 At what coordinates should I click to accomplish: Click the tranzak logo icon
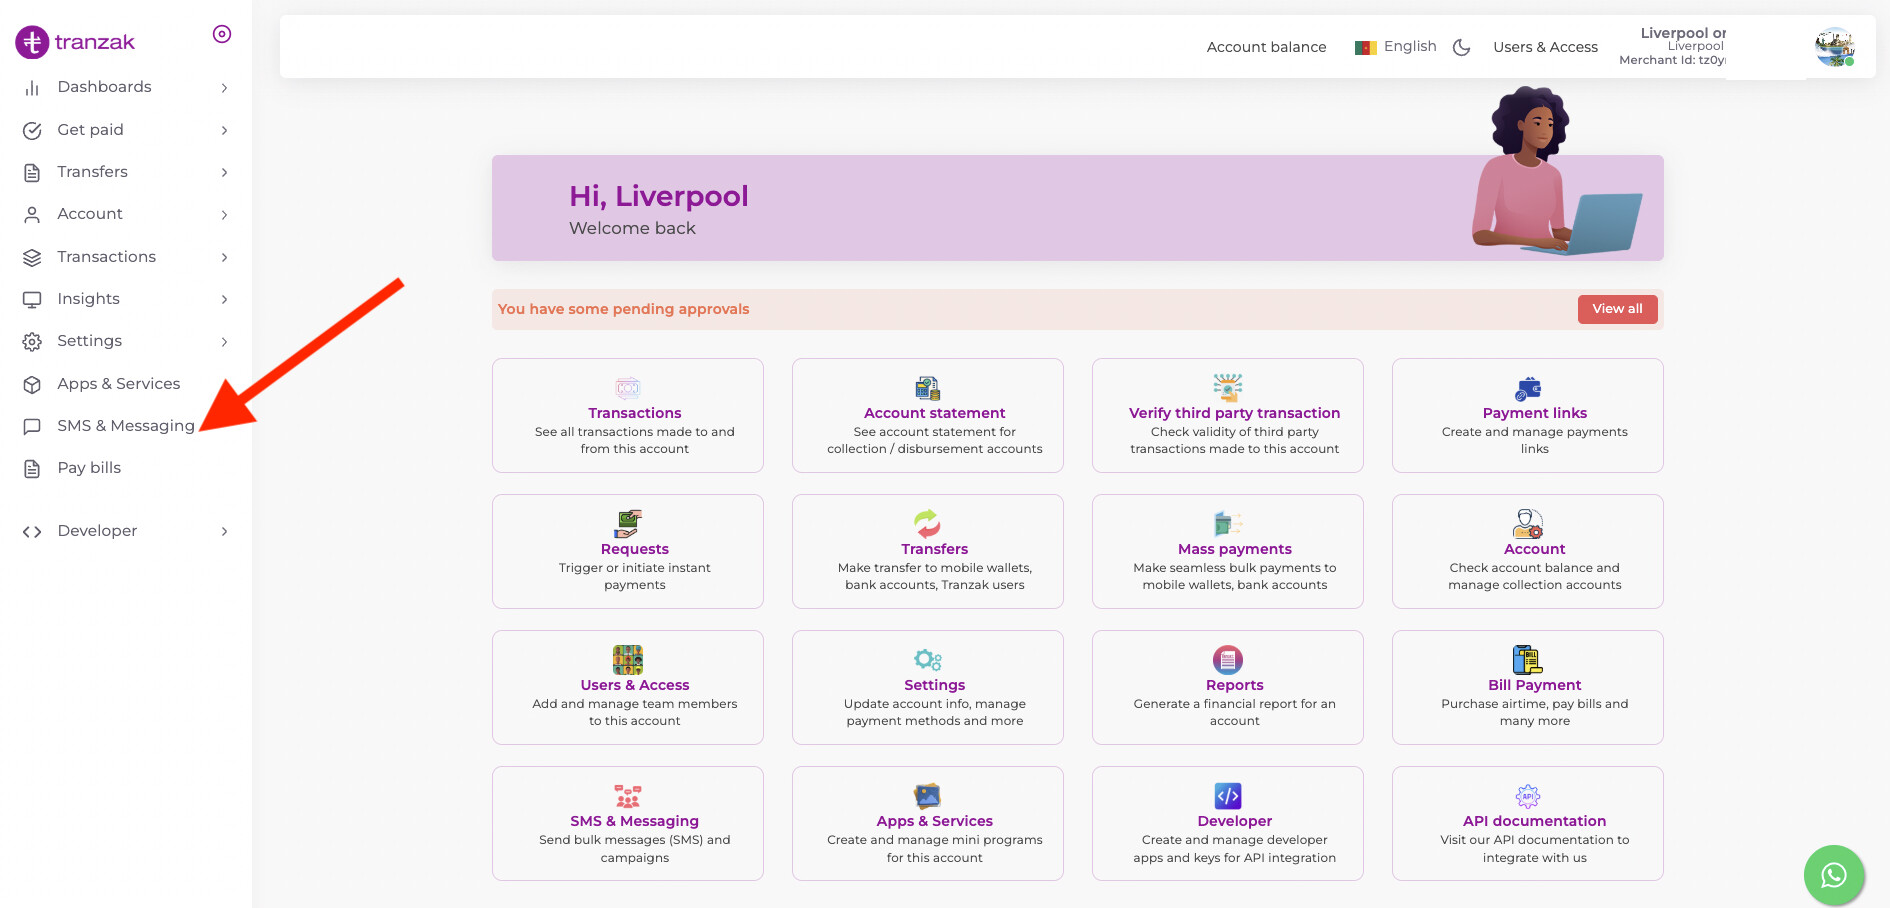click(x=32, y=42)
